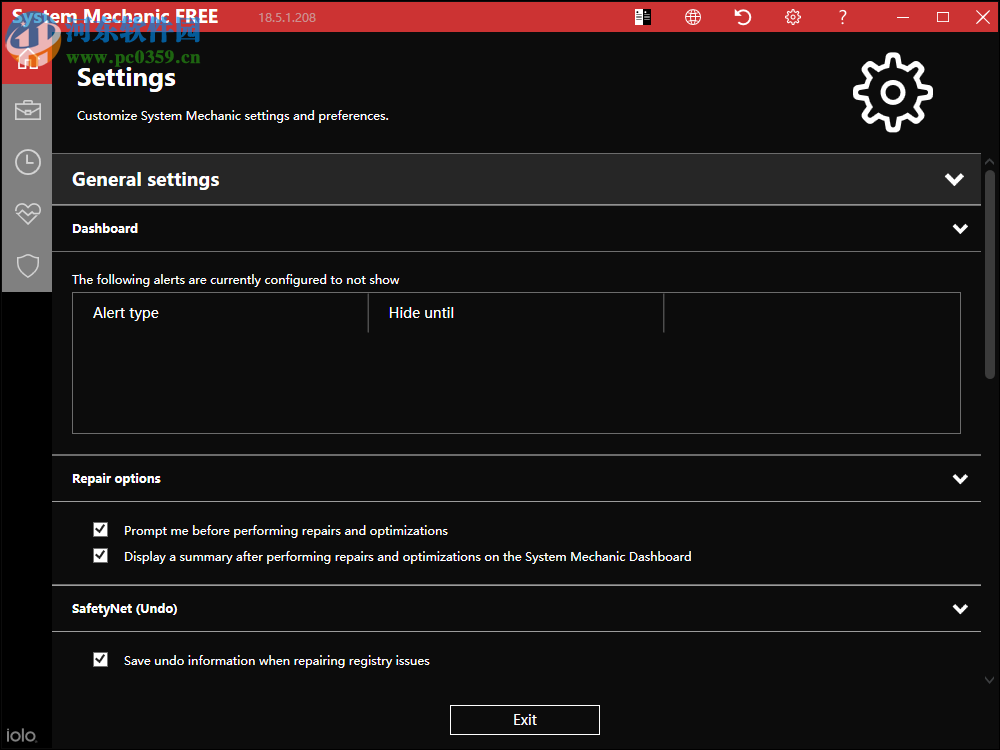Viewport: 1000px width, 750px height.
Task: Click the clock history icon in the sidebar
Action: point(27,162)
